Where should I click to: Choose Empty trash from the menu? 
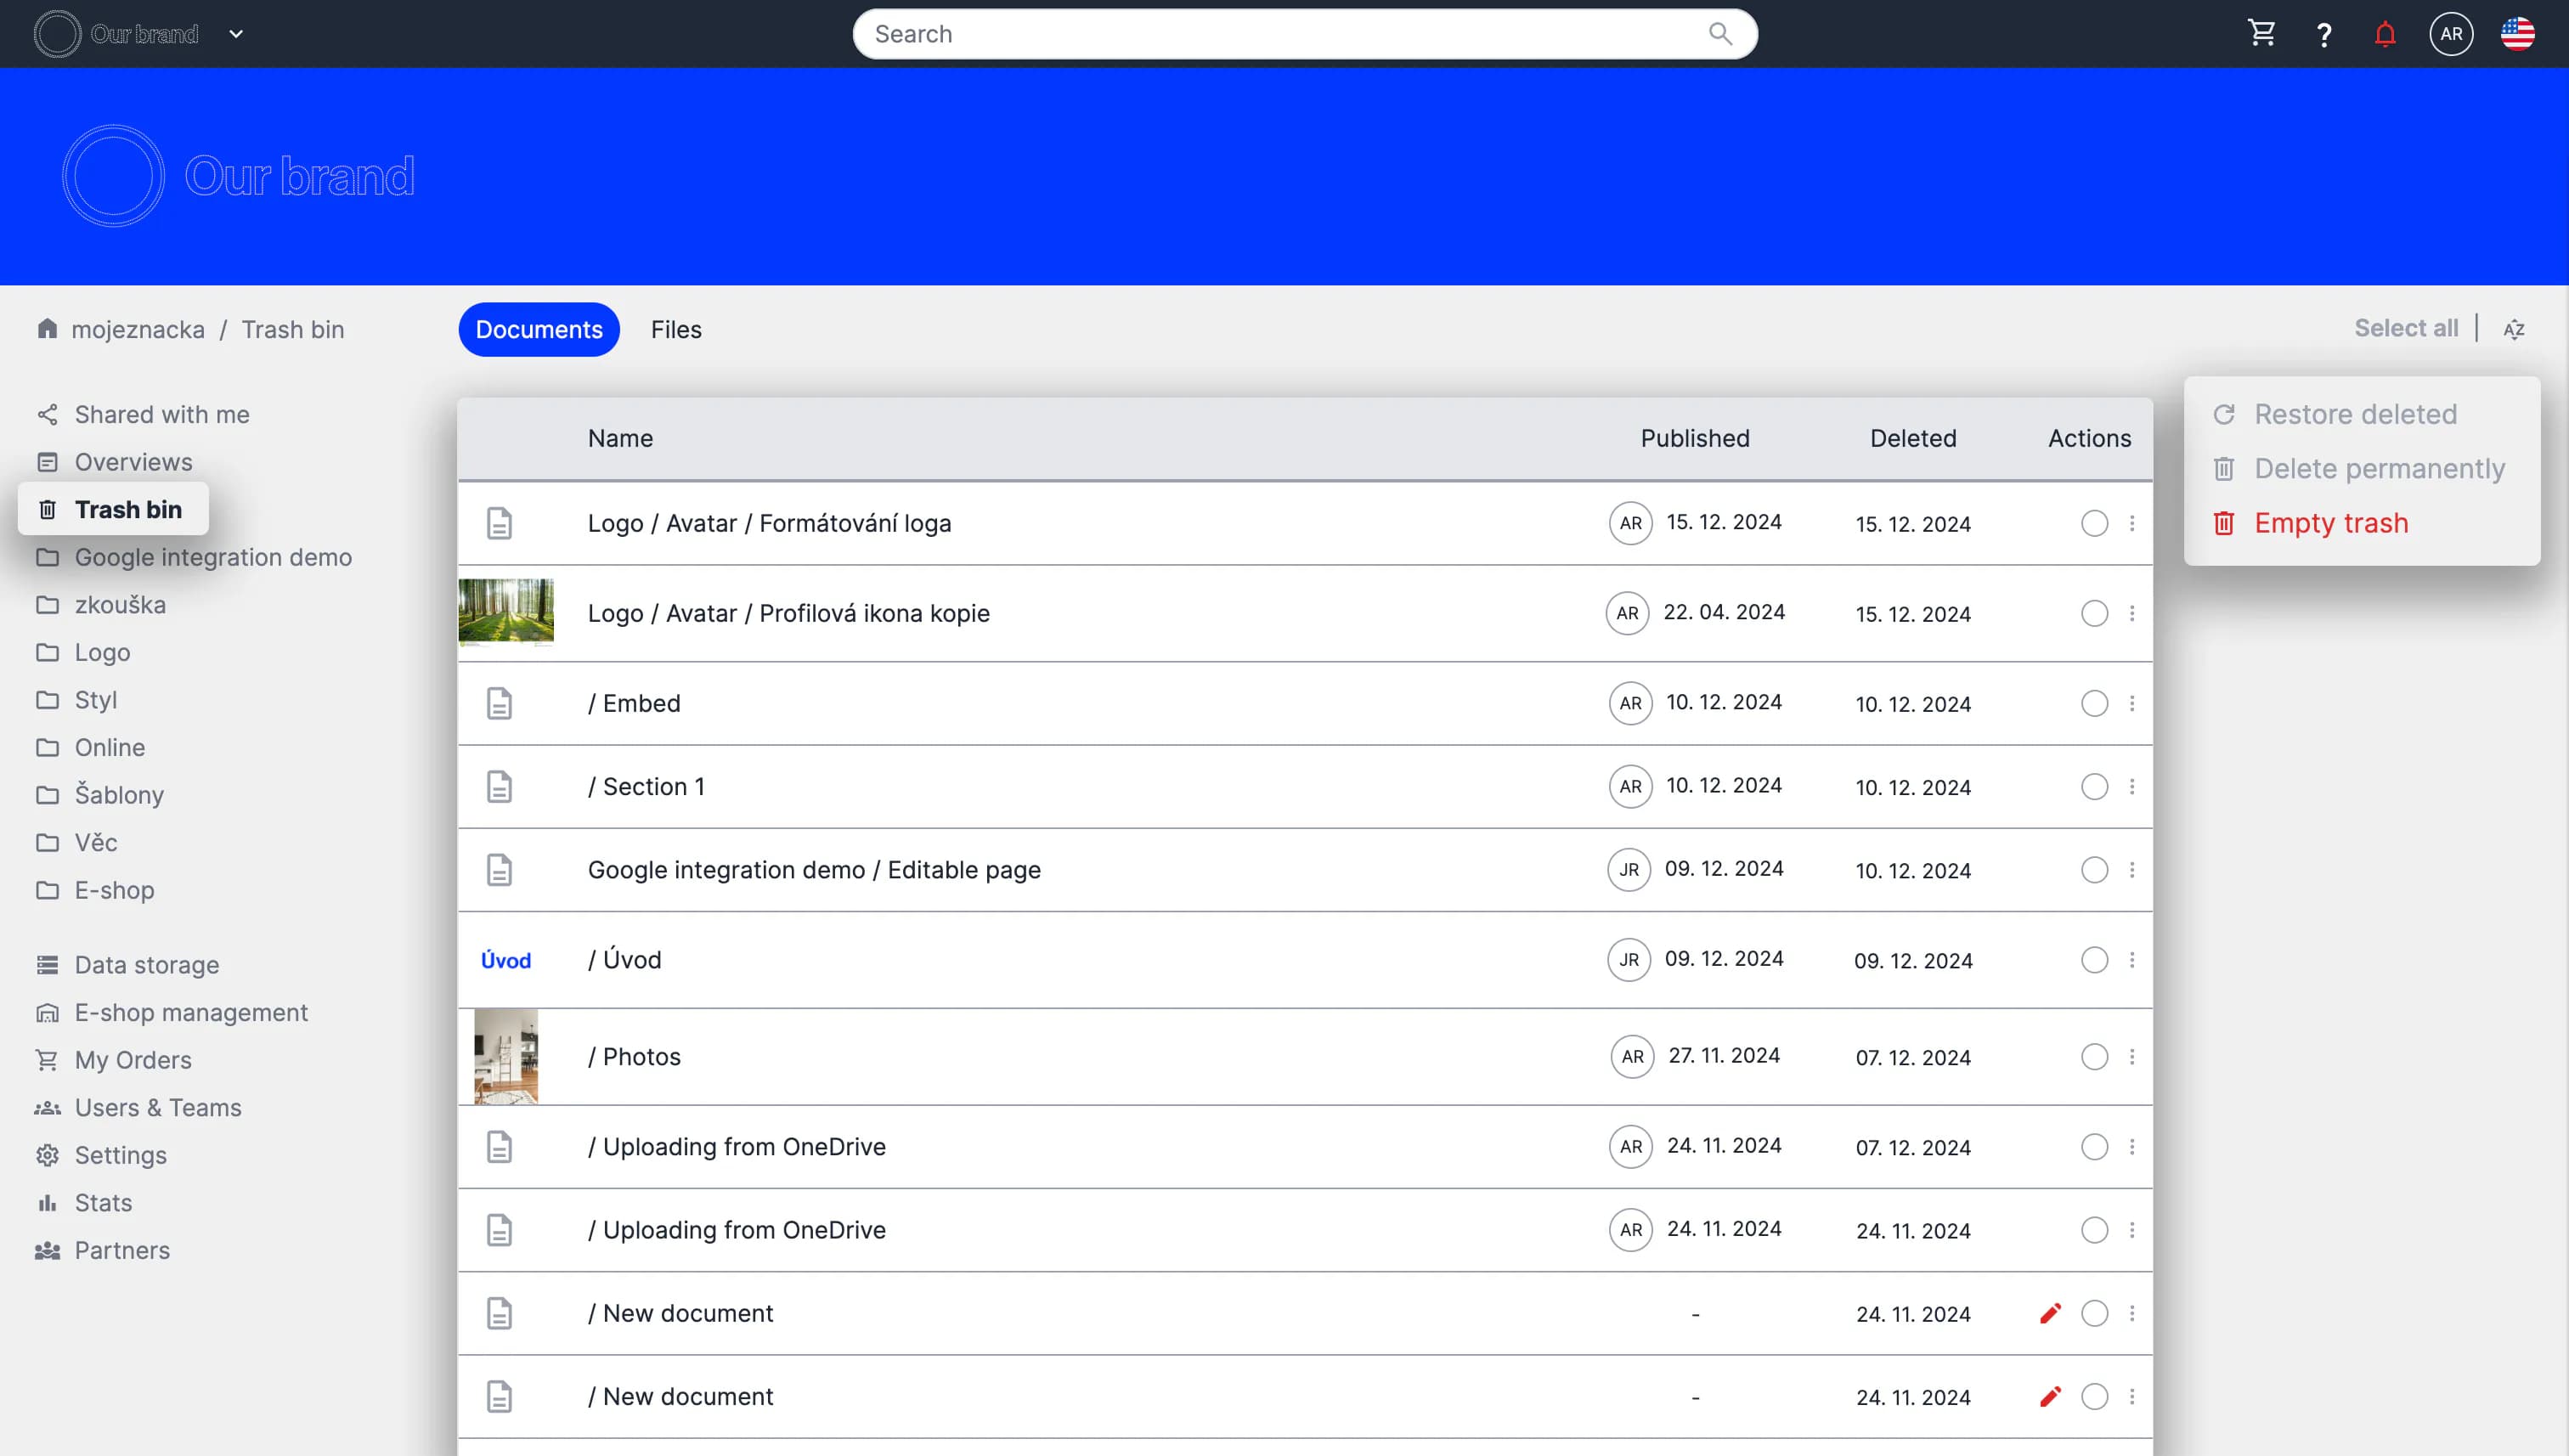(x=2330, y=523)
